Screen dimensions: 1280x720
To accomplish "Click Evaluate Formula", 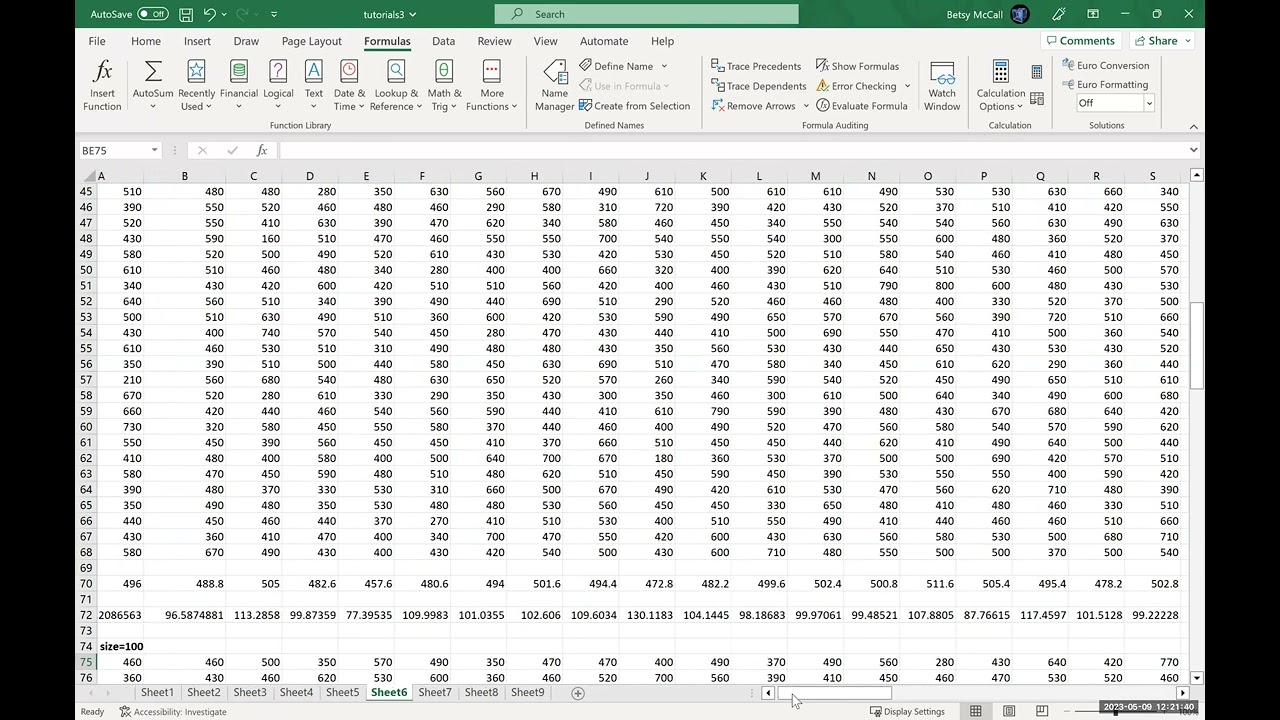I will [862, 106].
